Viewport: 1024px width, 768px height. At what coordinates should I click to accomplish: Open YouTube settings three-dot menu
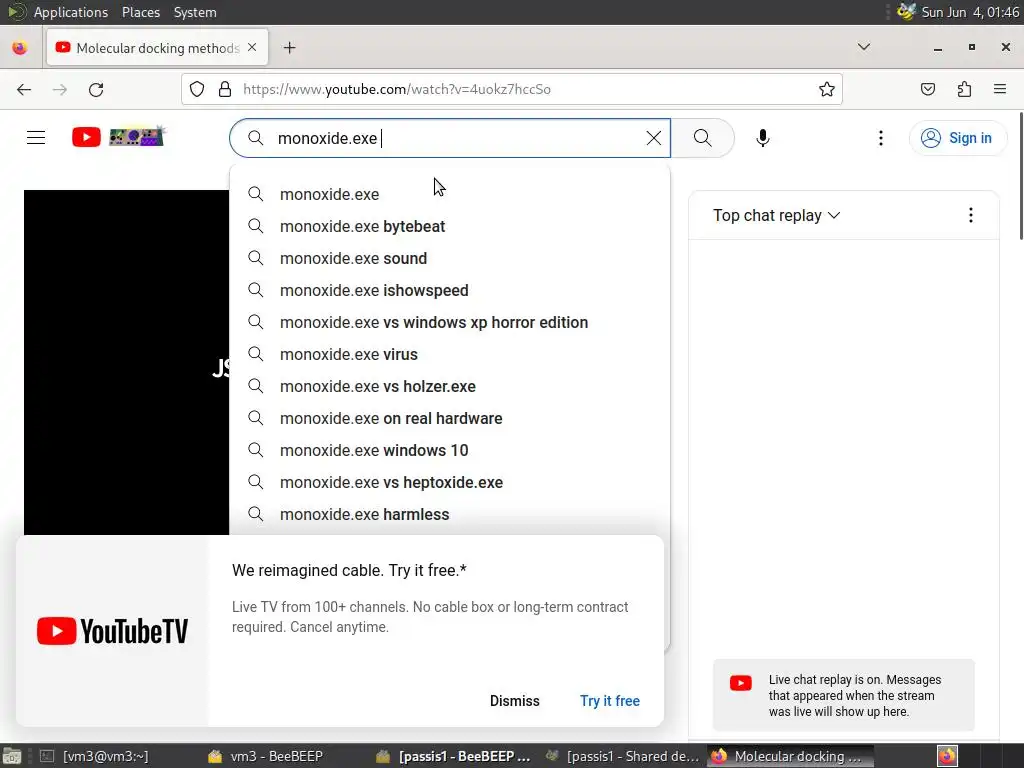880,138
